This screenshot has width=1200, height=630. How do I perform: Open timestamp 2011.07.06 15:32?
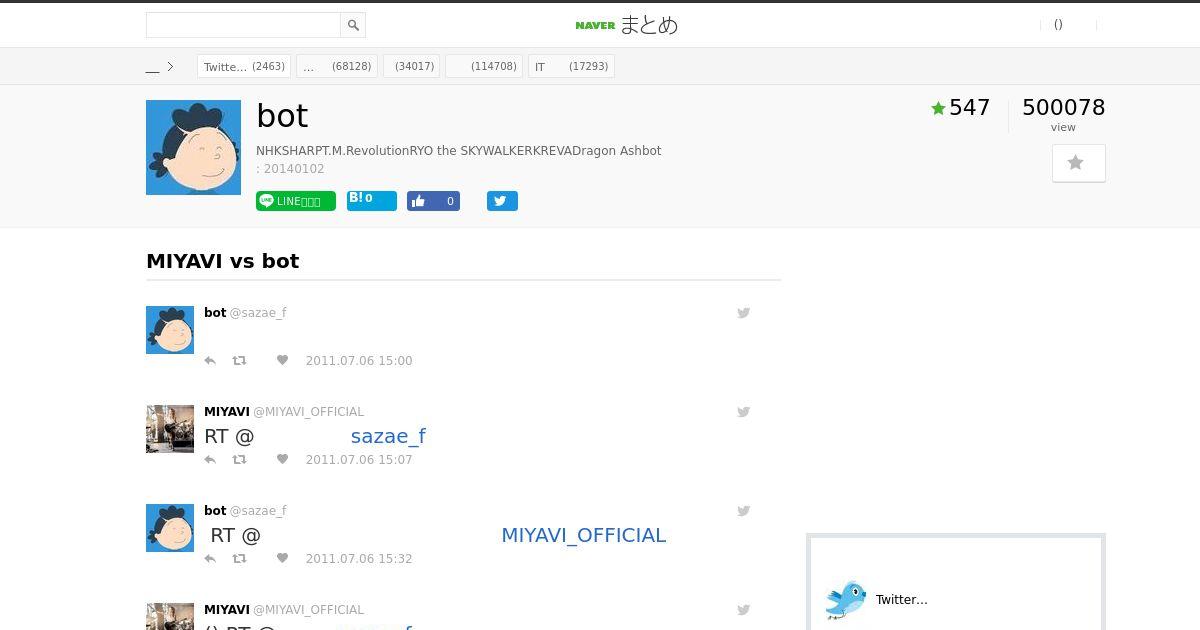[x=359, y=559]
